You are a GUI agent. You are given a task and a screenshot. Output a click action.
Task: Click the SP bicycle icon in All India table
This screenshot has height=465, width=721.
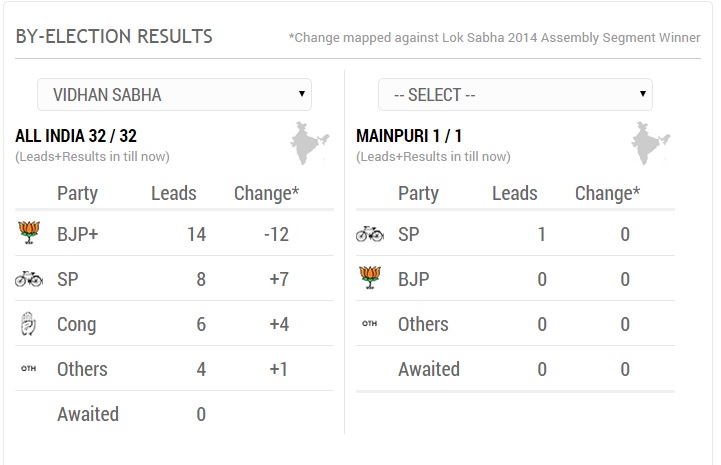pyautogui.click(x=29, y=279)
